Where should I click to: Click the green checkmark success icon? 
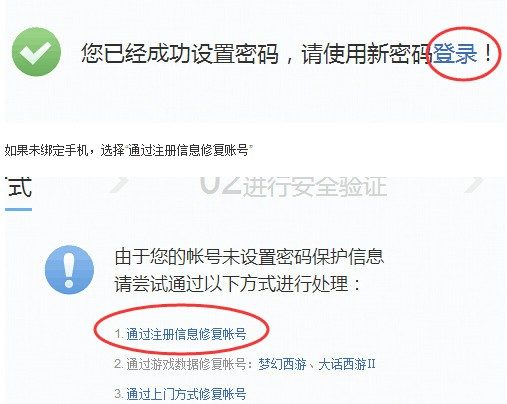pyautogui.click(x=36, y=52)
